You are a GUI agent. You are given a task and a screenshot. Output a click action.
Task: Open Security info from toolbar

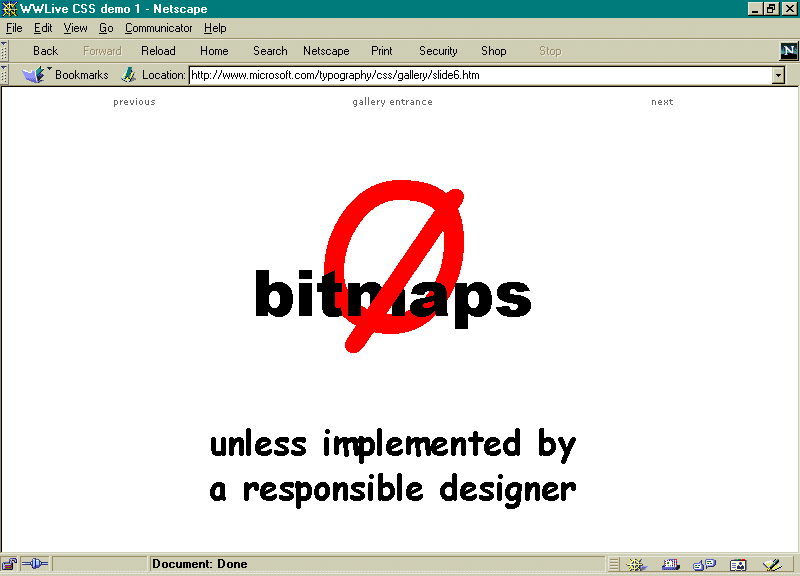coord(438,51)
